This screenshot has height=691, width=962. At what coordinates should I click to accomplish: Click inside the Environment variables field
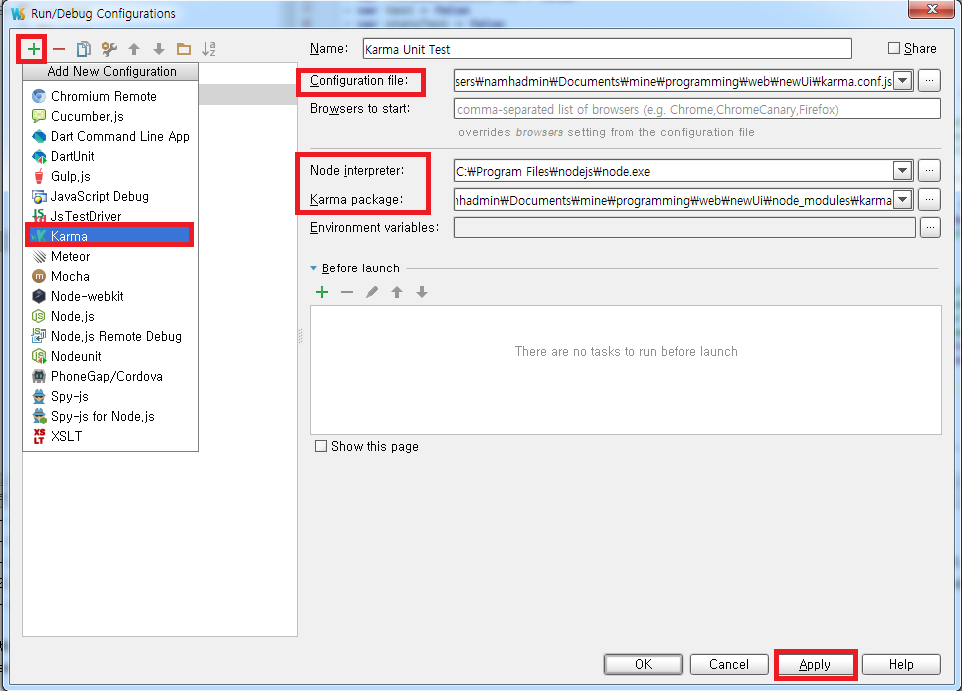(680, 227)
